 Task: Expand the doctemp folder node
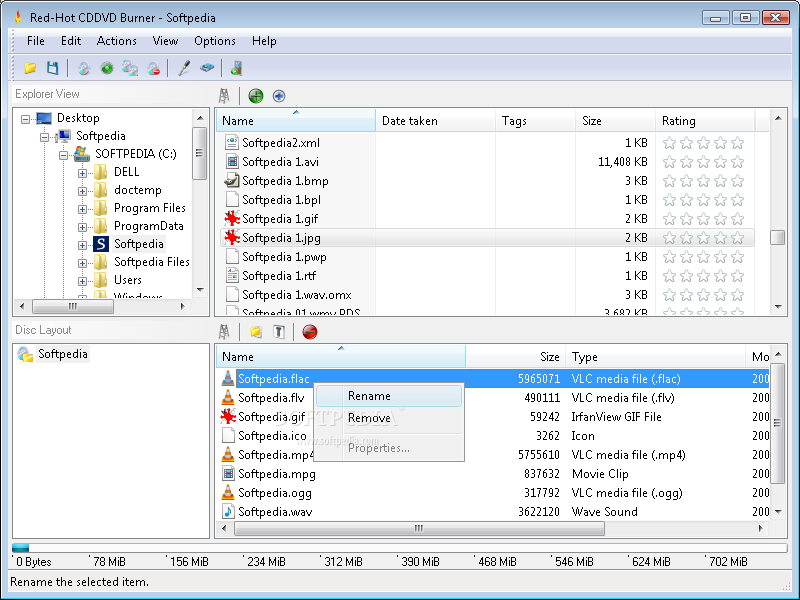pyautogui.click(x=82, y=191)
